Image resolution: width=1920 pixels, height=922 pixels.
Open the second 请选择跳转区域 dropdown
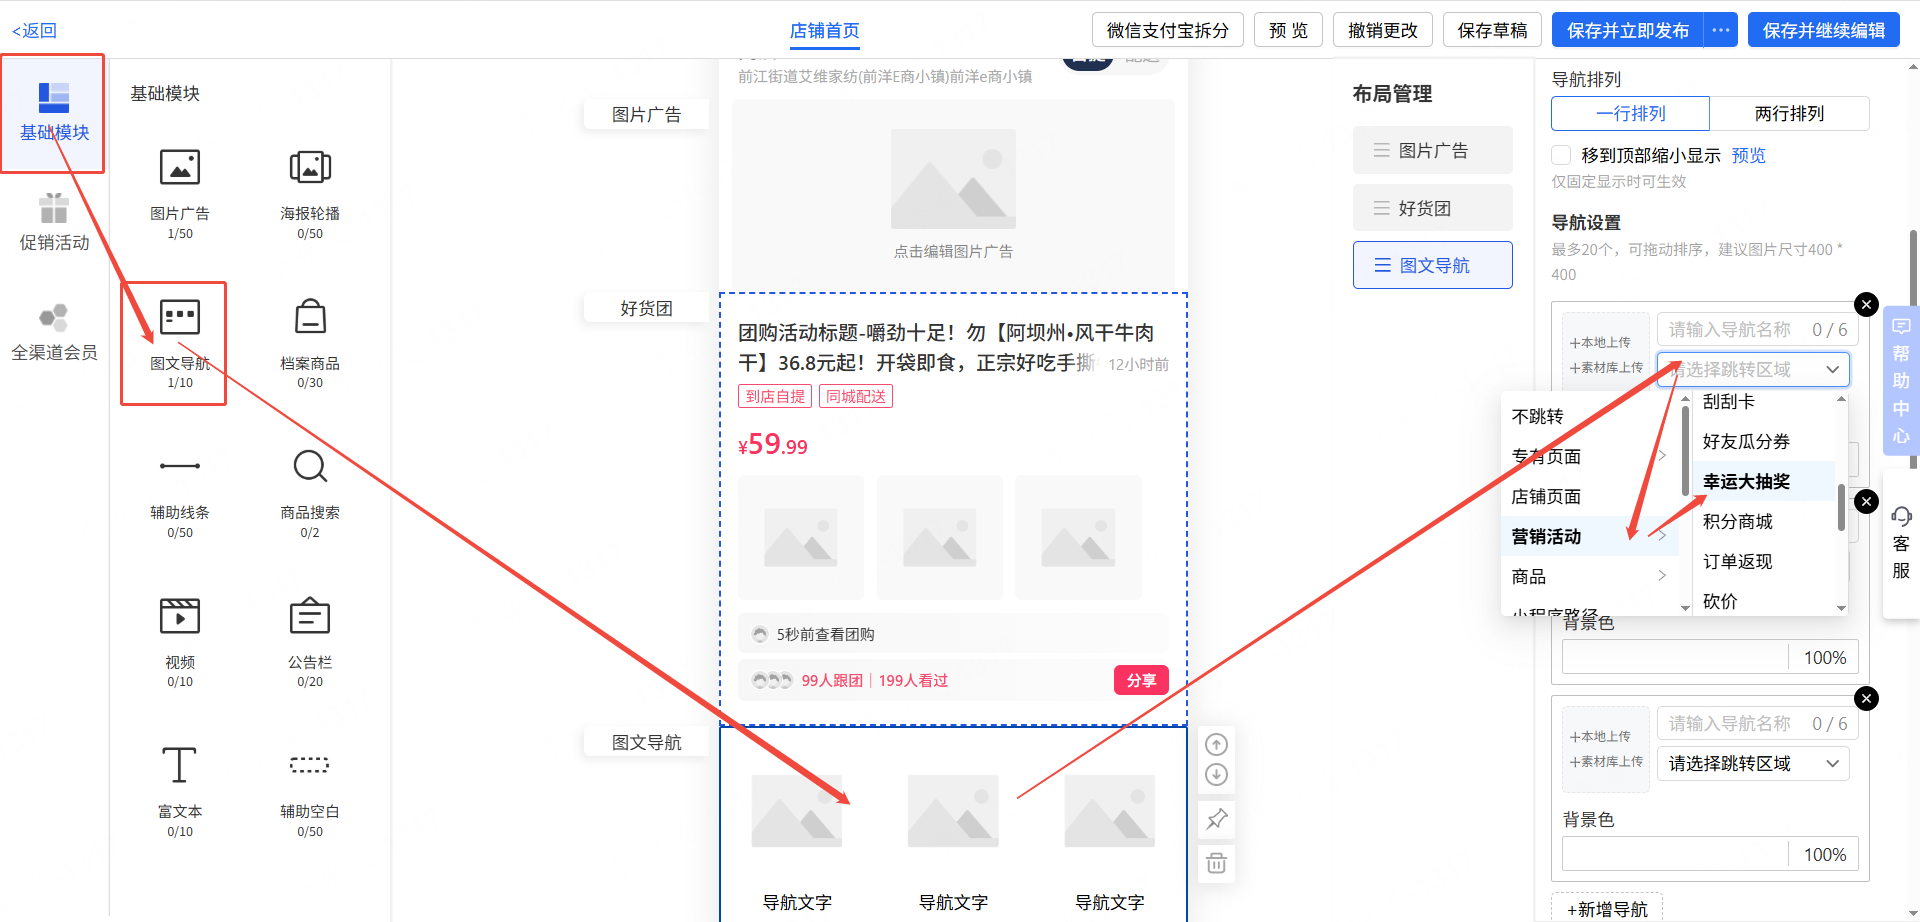click(1753, 763)
